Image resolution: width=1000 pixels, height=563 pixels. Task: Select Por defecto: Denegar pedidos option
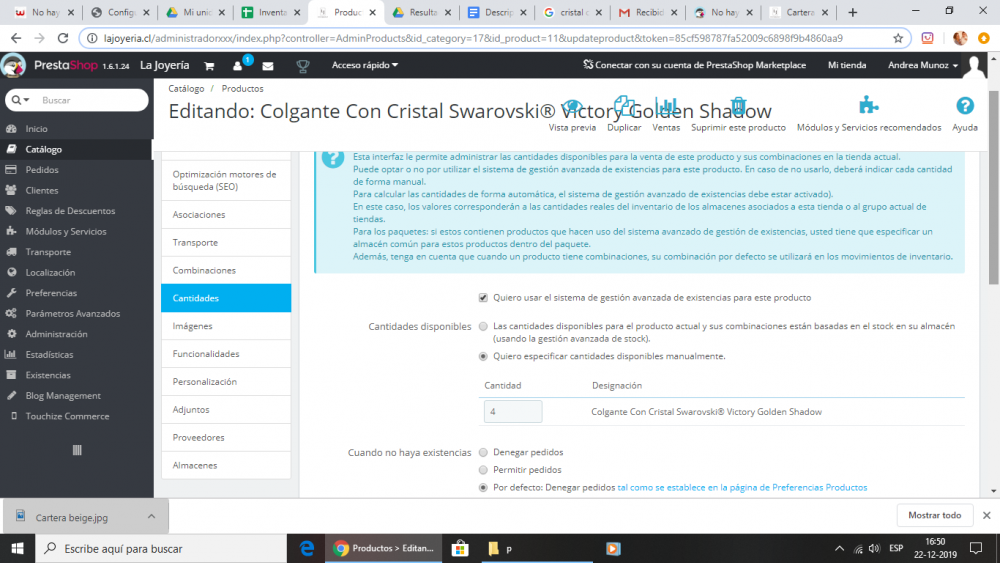[483, 488]
